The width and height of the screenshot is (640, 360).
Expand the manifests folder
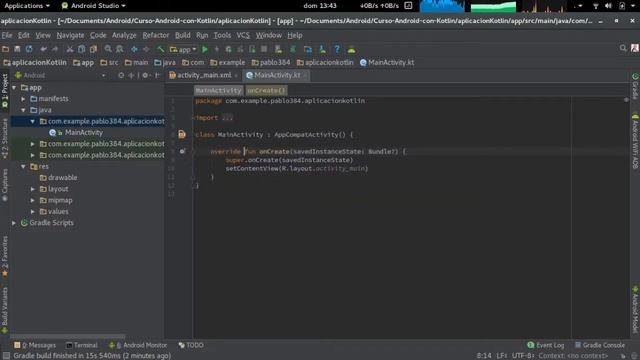coord(23,99)
